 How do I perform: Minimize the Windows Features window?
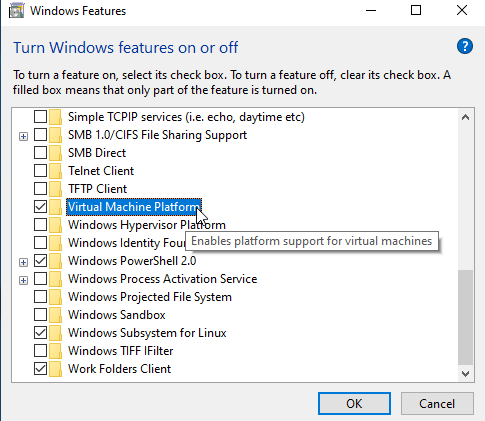(371, 11)
